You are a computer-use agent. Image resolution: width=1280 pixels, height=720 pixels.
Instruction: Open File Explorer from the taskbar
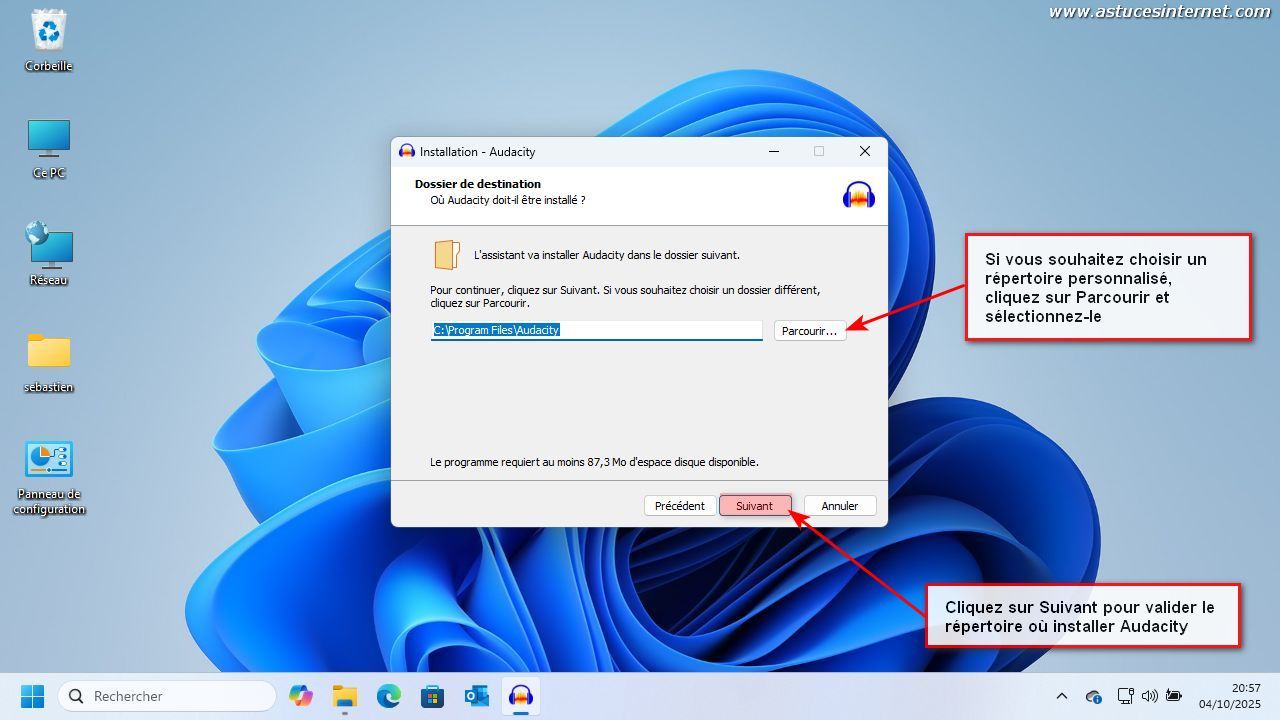[x=344, y=696]
